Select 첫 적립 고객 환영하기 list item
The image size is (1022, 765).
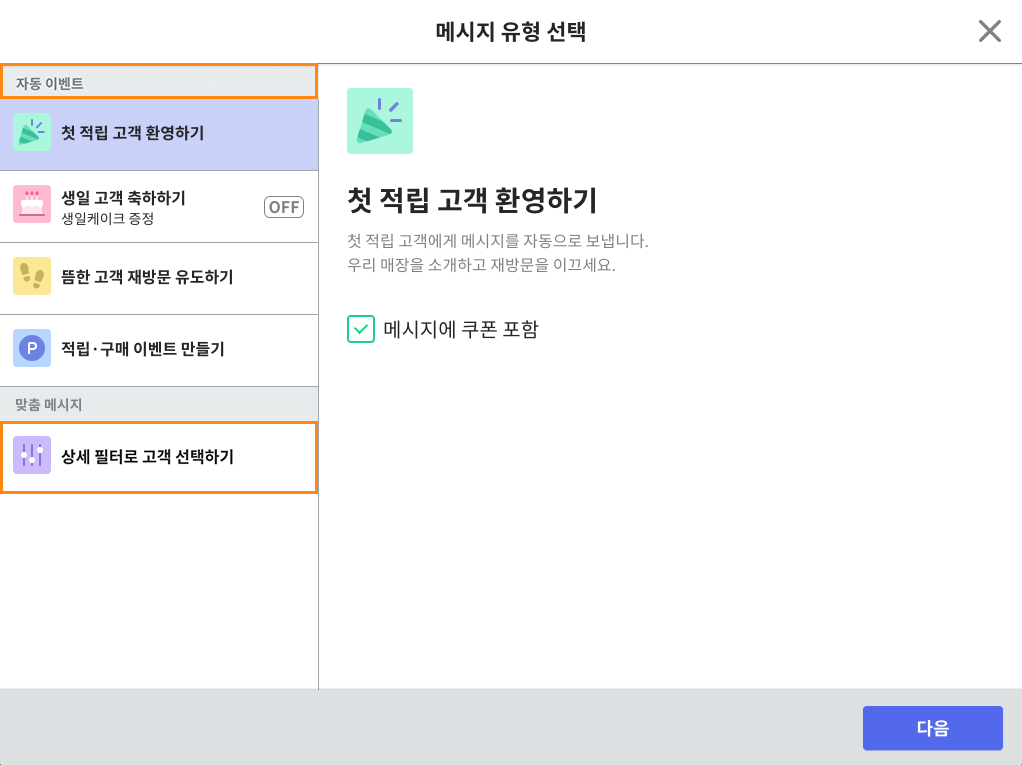[159, 135]
